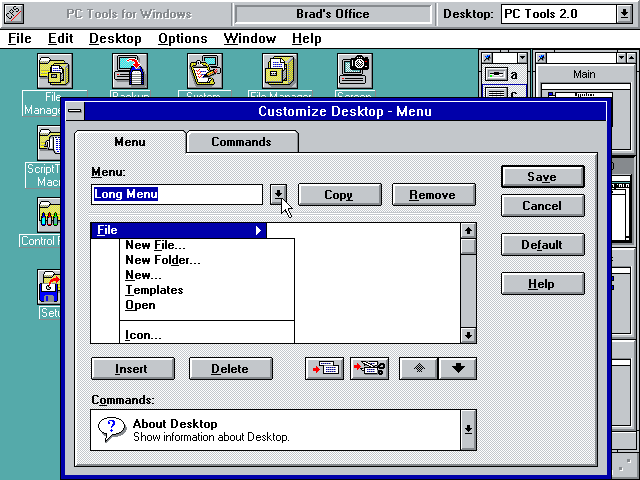
Task: Select the Menu tab
Action: pos(130,142)
